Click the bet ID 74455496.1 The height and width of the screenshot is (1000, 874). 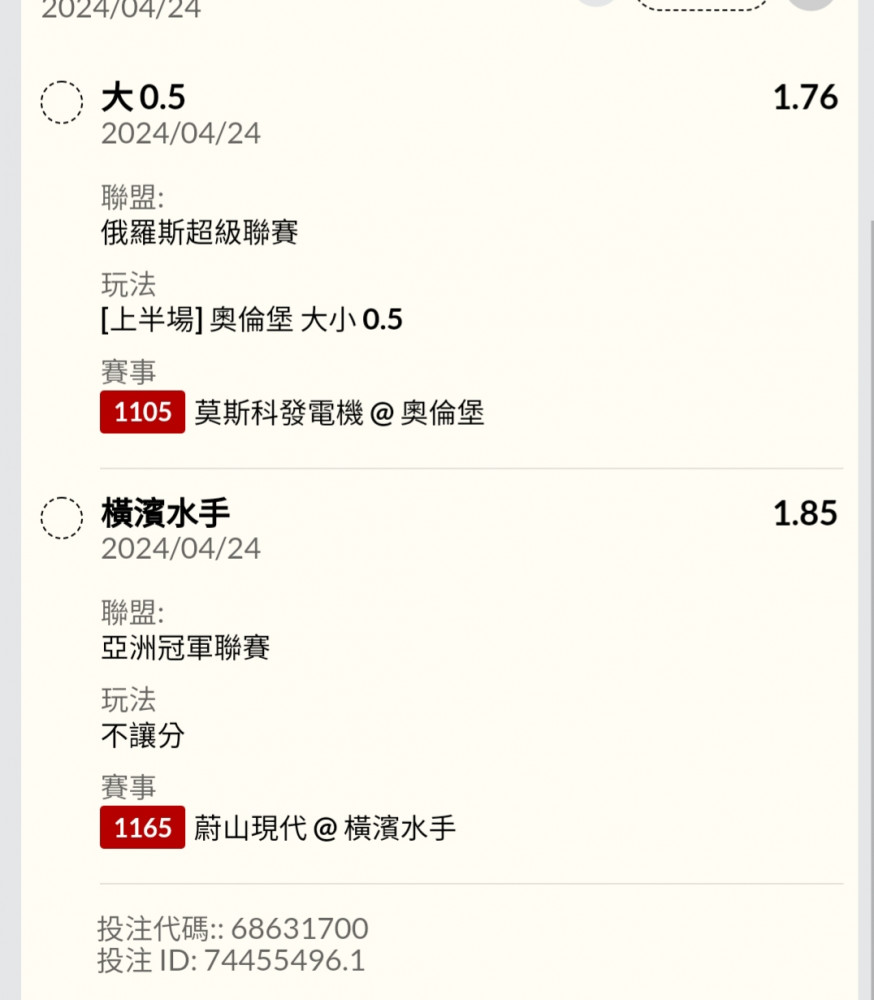pos(284,961)
